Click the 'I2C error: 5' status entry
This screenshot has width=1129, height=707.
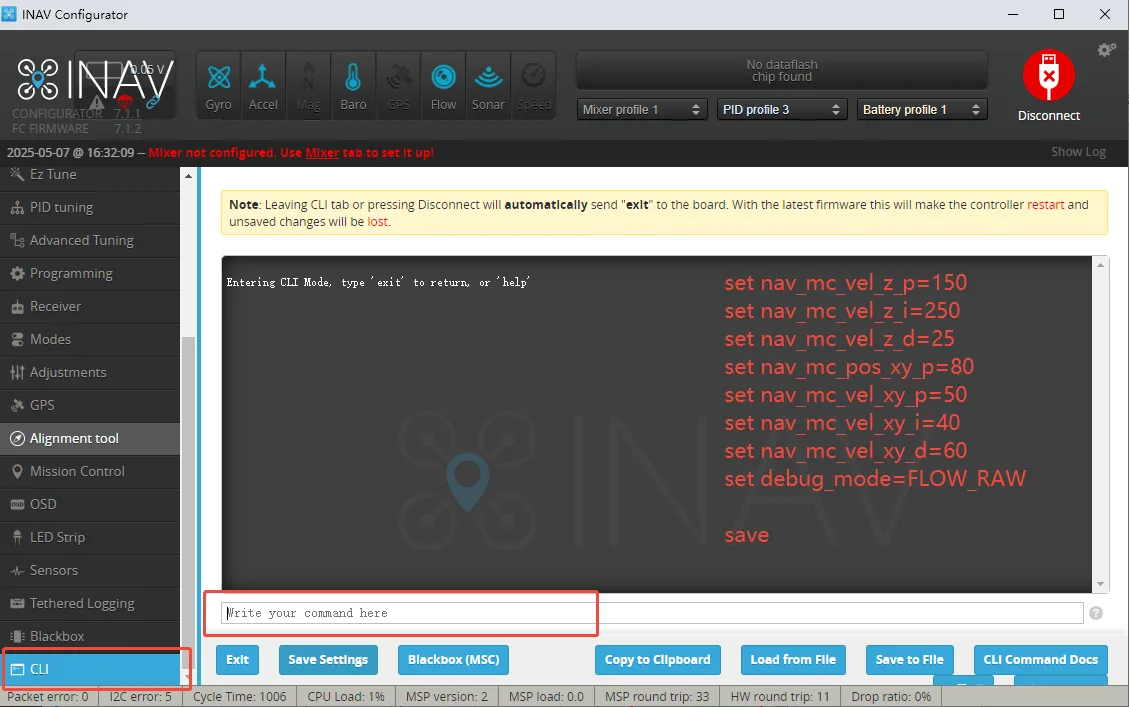[140, 697]
